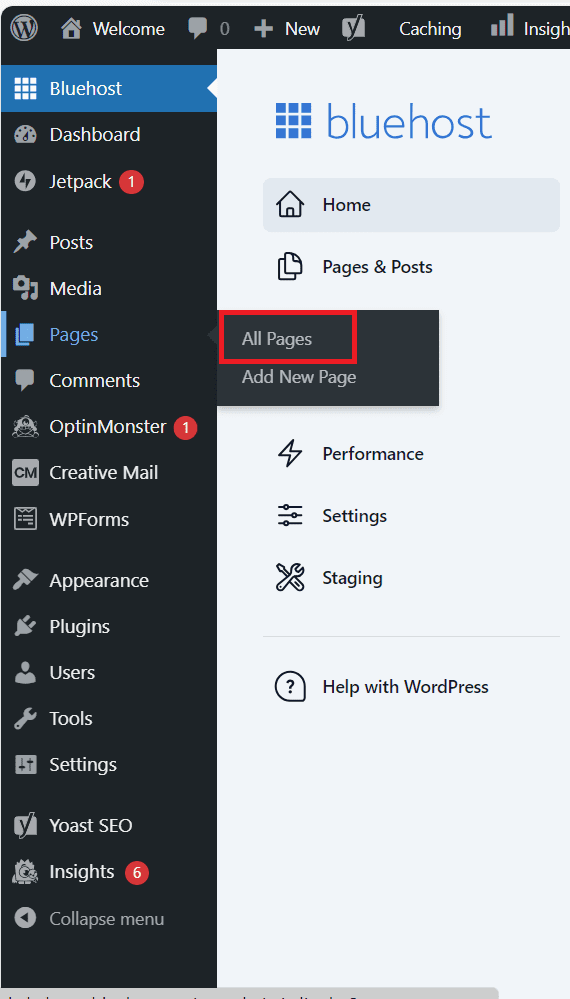
Task: Open the WPForms label in the sidebar
Action: 89,520
